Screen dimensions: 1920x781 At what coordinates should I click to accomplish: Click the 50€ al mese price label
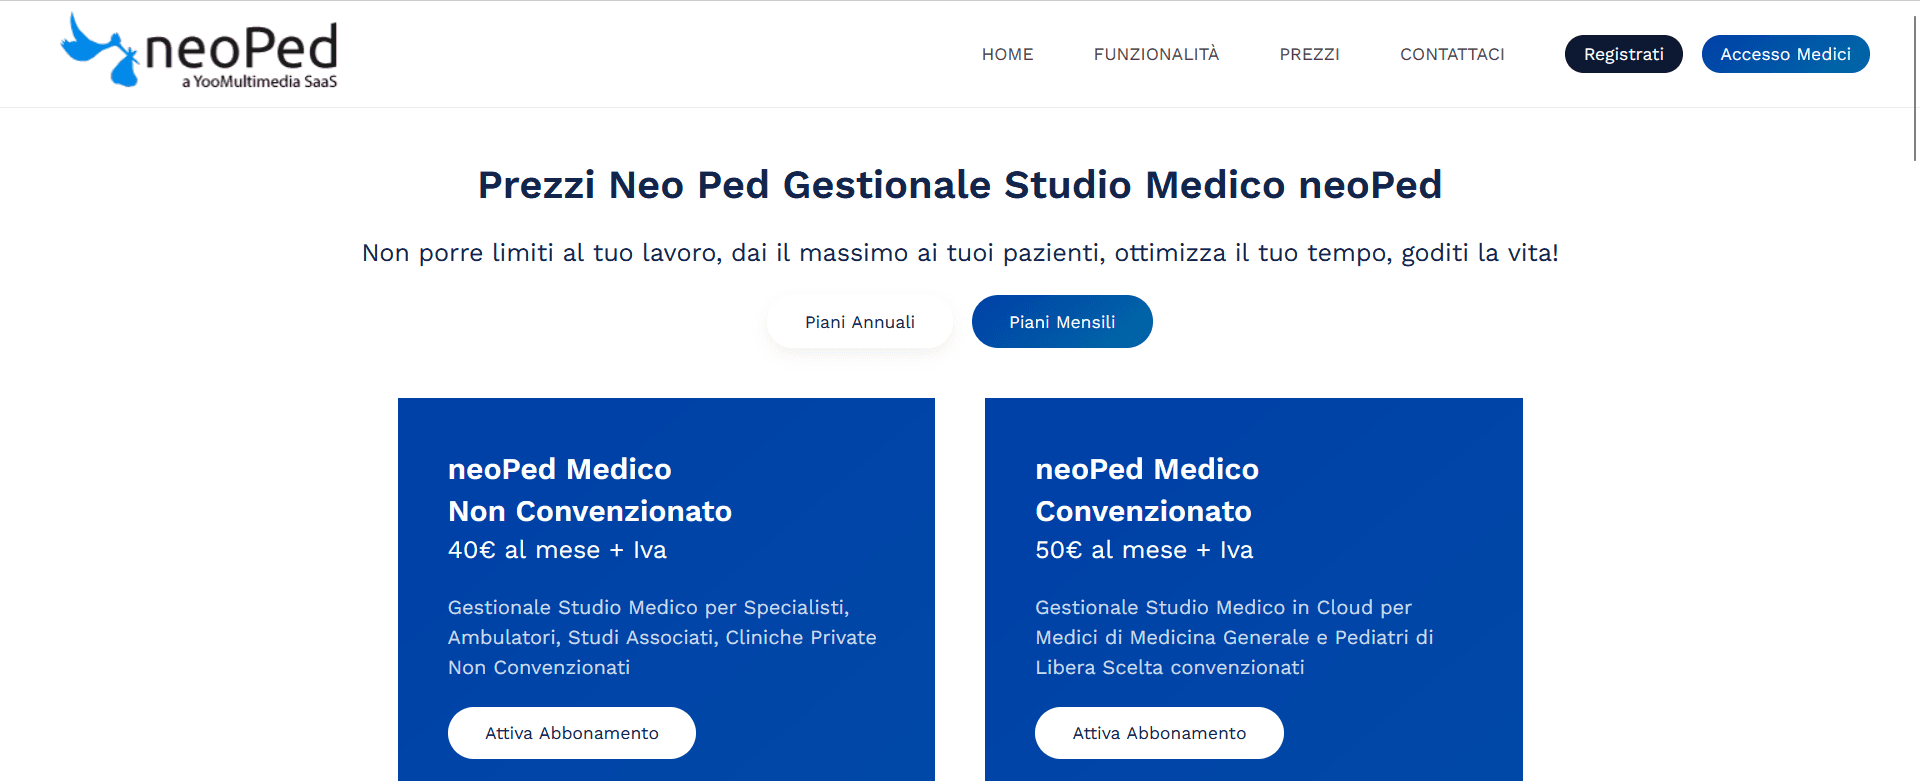(1144, 549)
